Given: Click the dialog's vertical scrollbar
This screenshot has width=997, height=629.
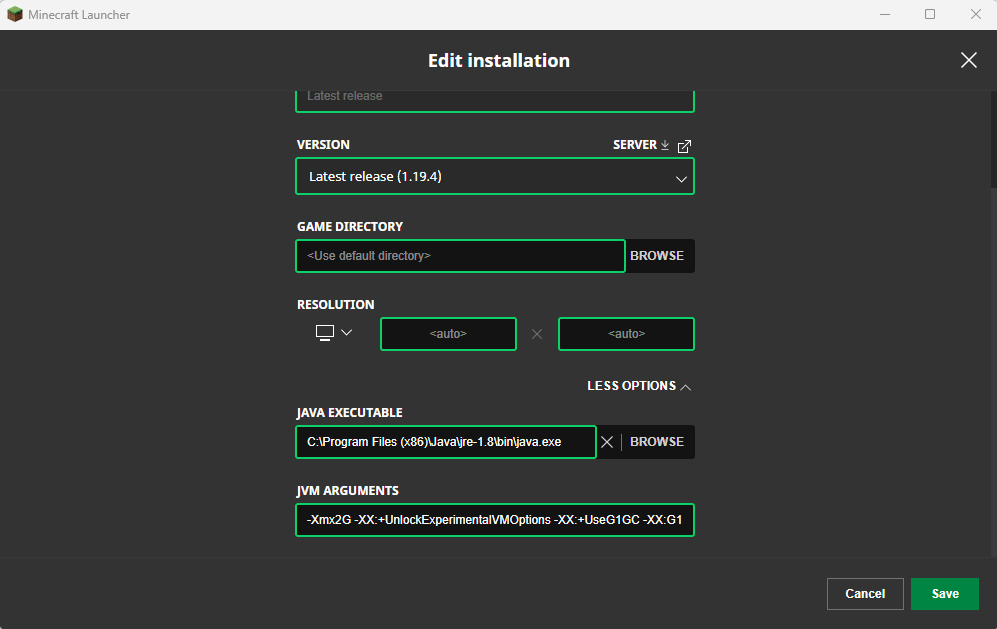Looking at the screenshot, I should tap(993, 139).
